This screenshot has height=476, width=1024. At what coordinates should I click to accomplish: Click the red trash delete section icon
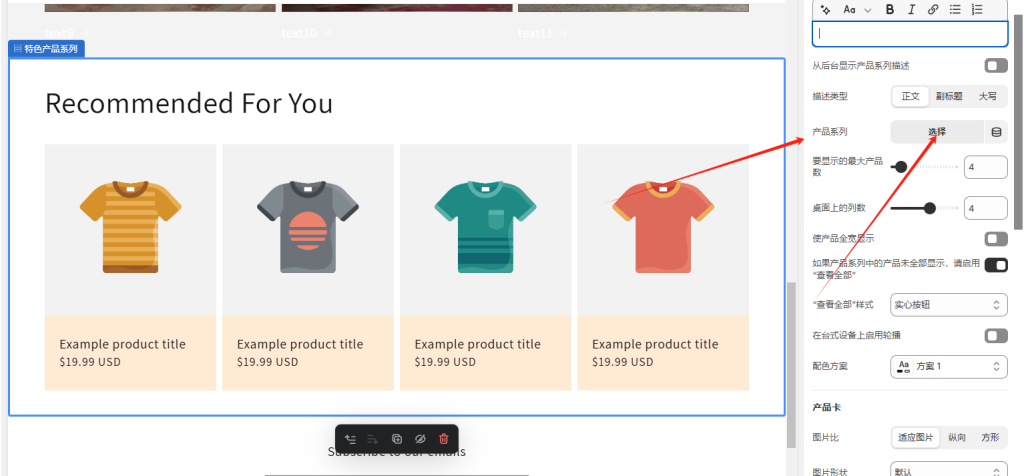(444, 439)
